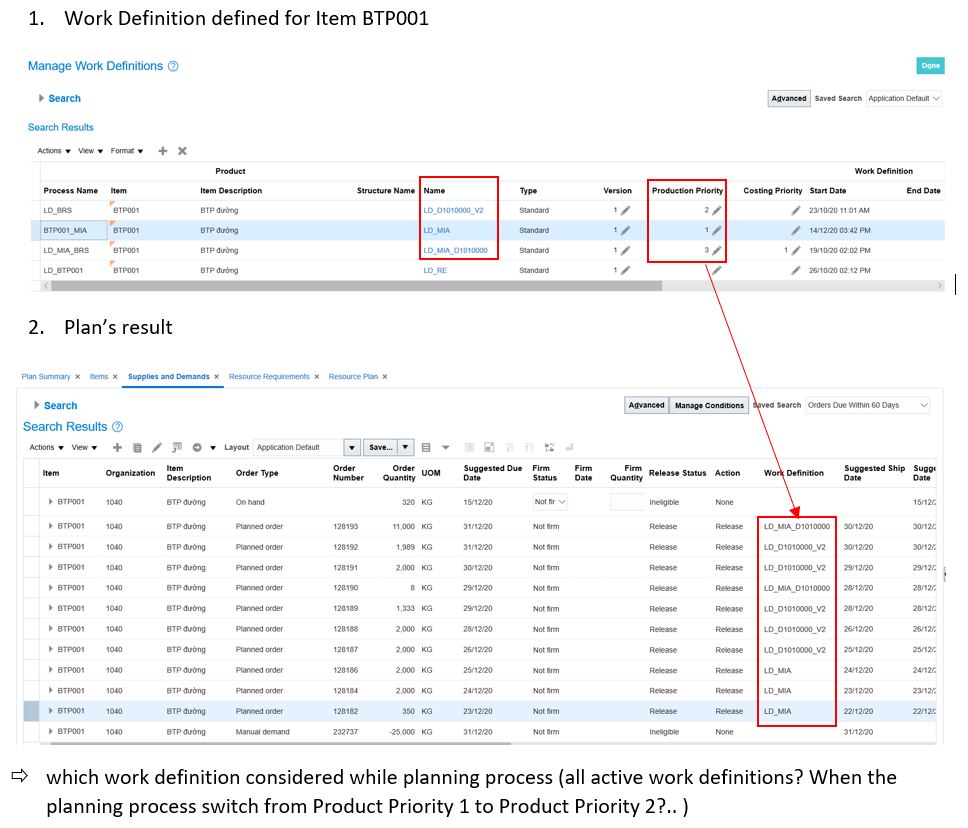Select the edit pencil icon in Supplies and Demands toolbar
The image size is (968, 828).
coord(156,447)
